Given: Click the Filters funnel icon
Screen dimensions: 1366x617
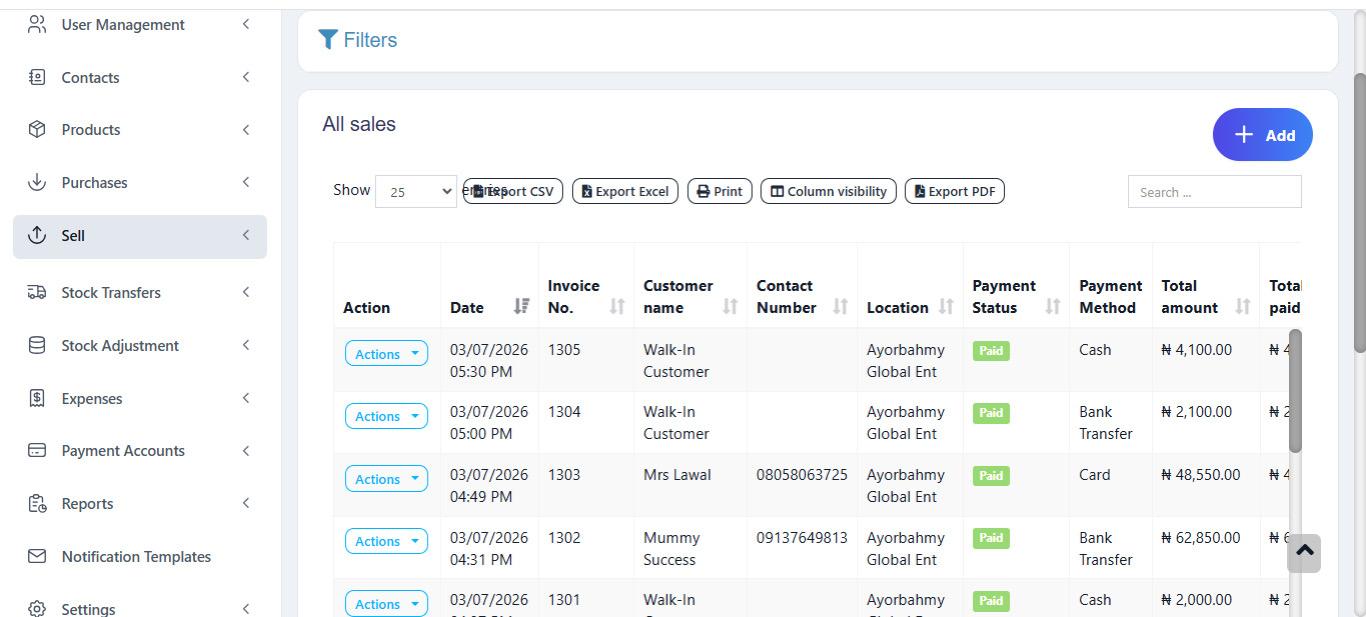Looking at the screenshot, I should (328, 40).
